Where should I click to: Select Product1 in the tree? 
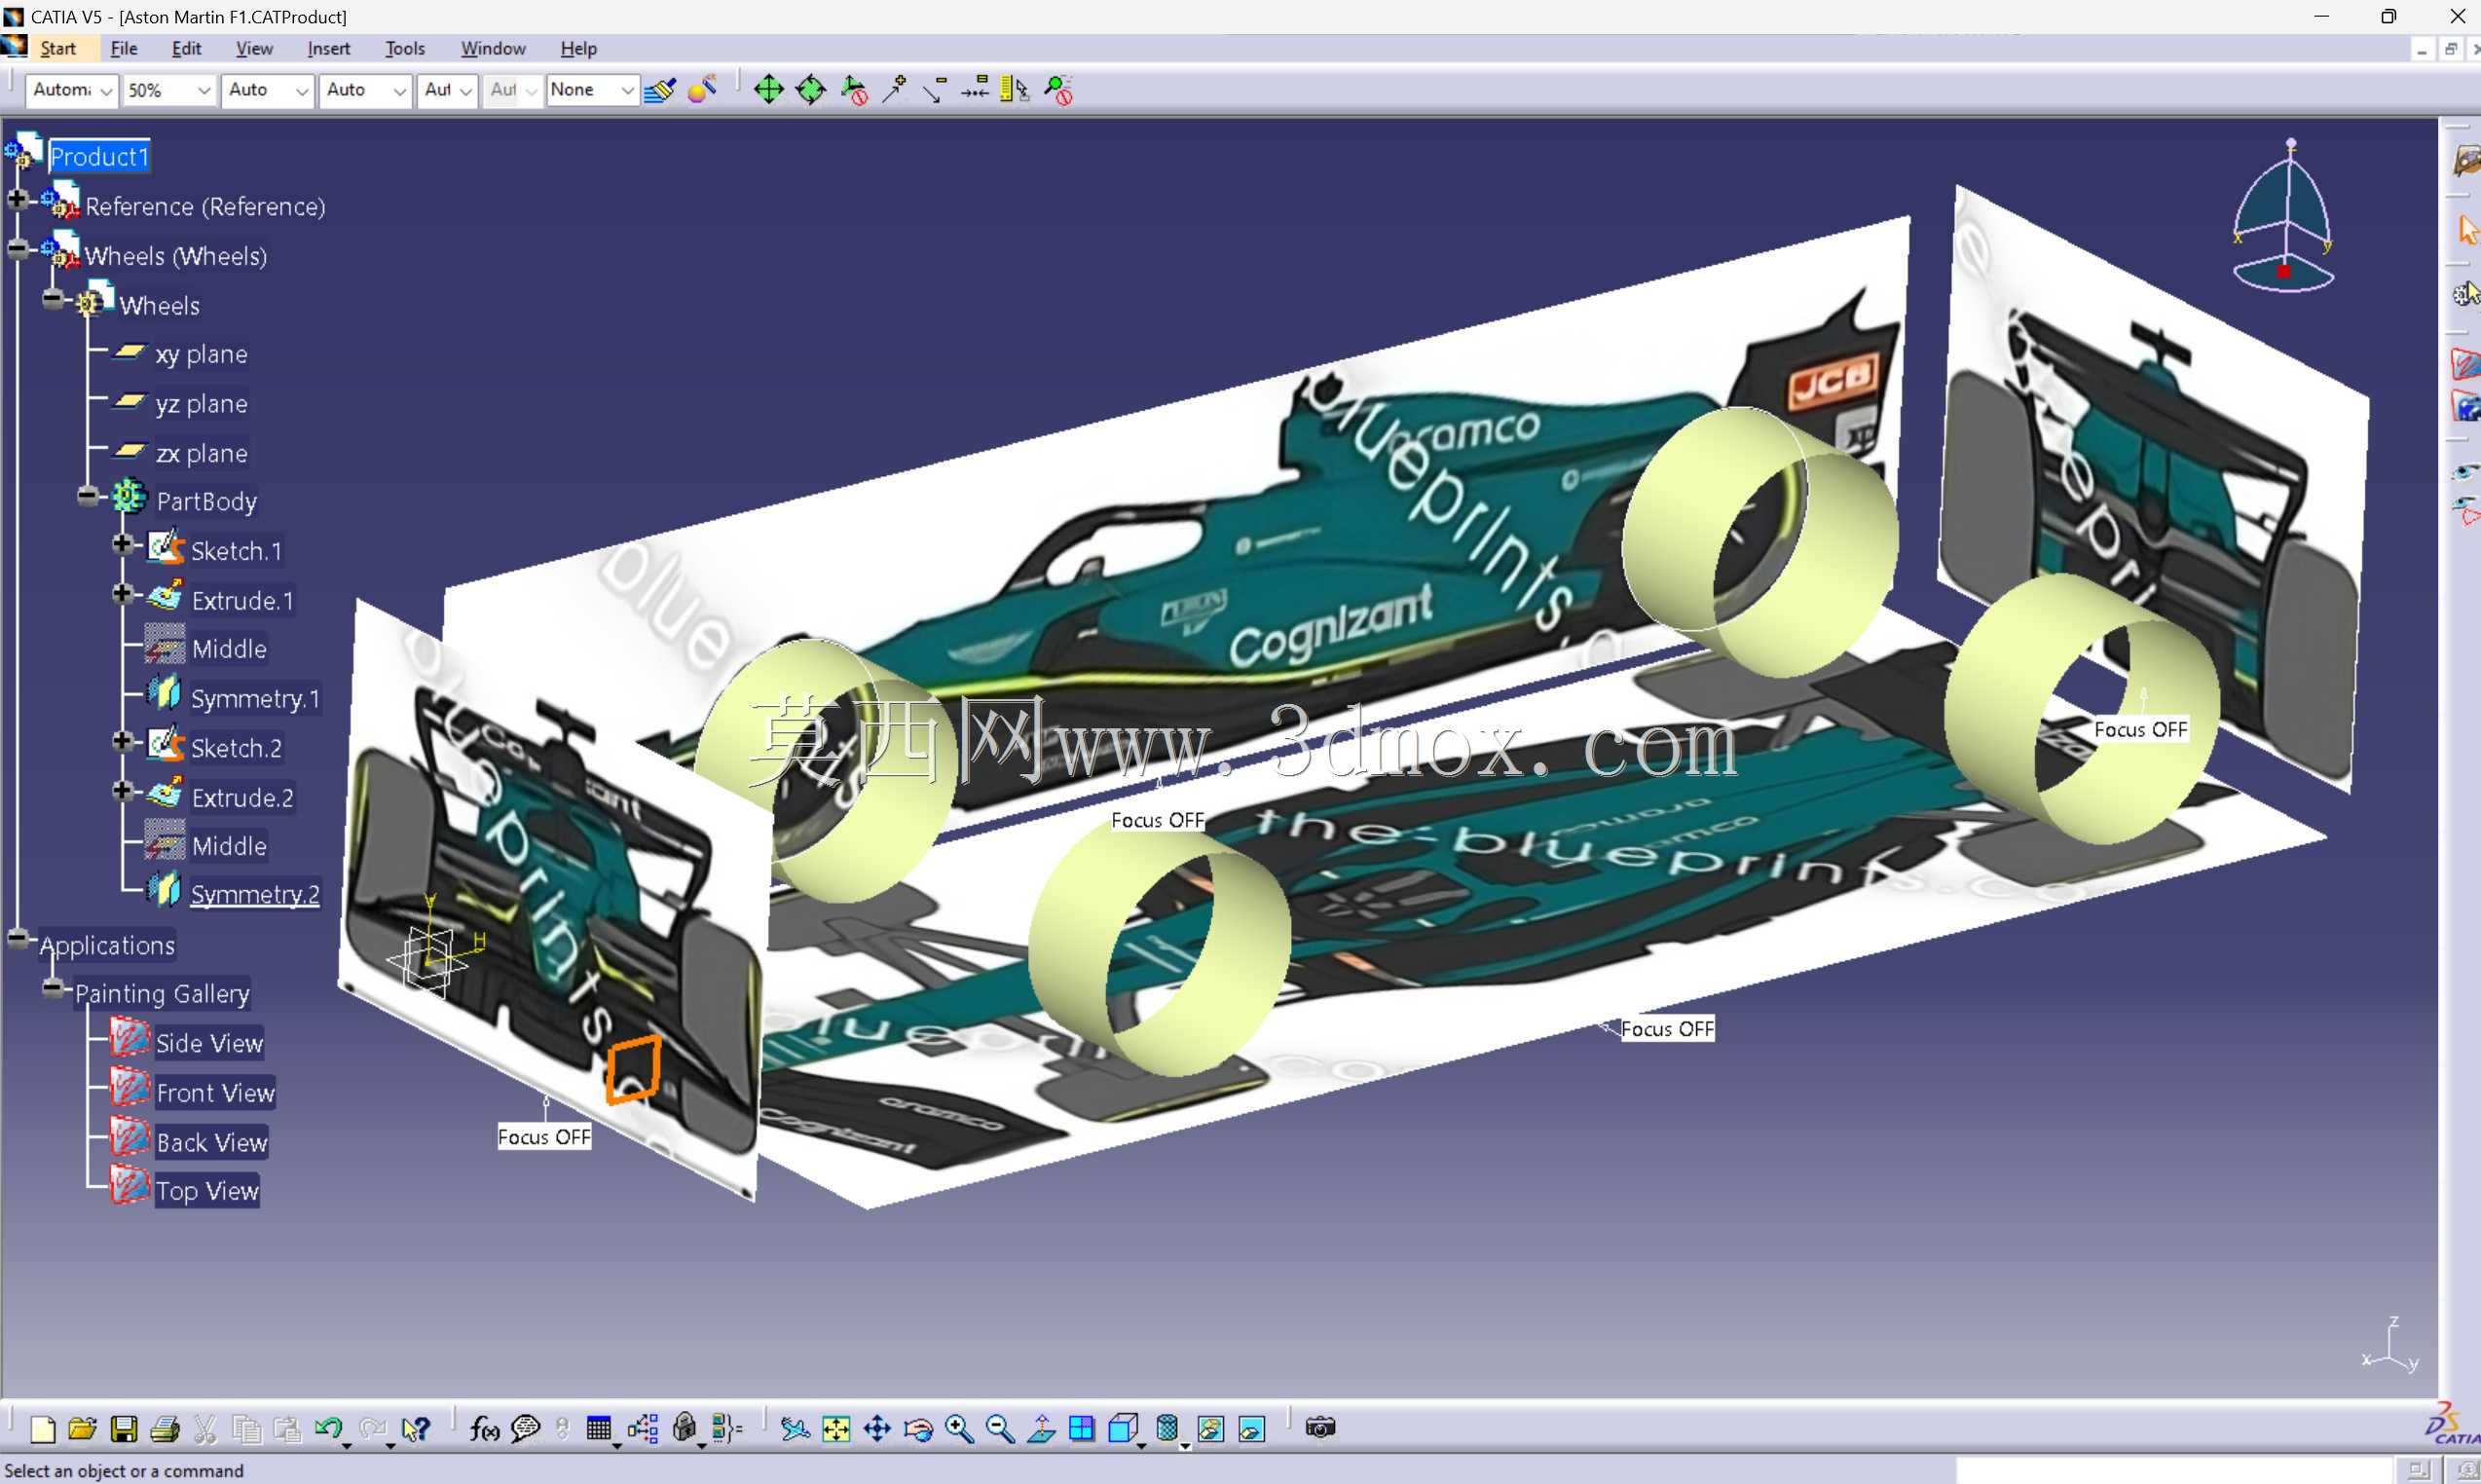point(99,157)
